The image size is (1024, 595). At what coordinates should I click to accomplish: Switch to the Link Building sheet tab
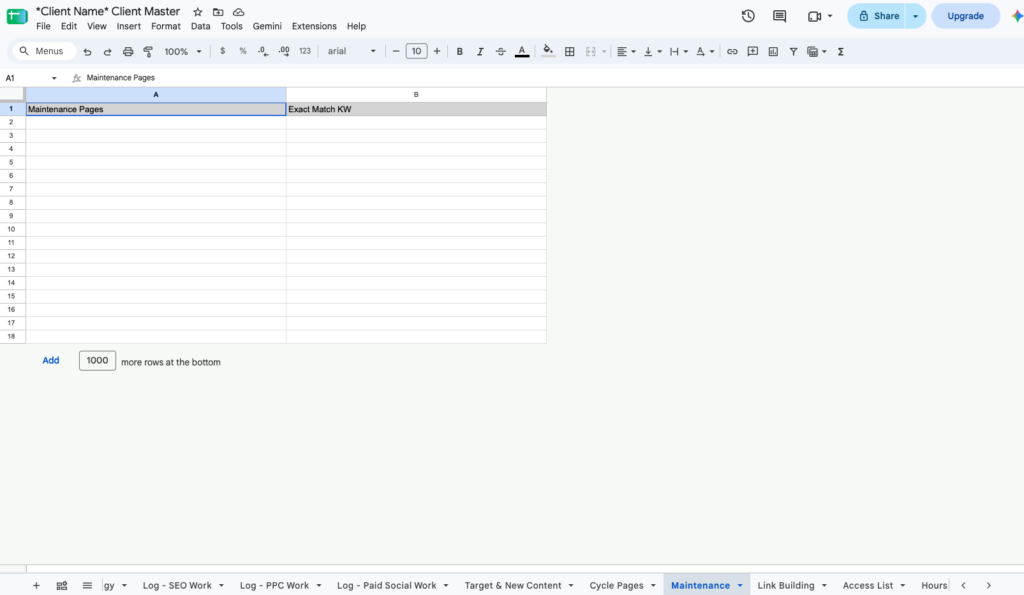(x=786, y=585)
